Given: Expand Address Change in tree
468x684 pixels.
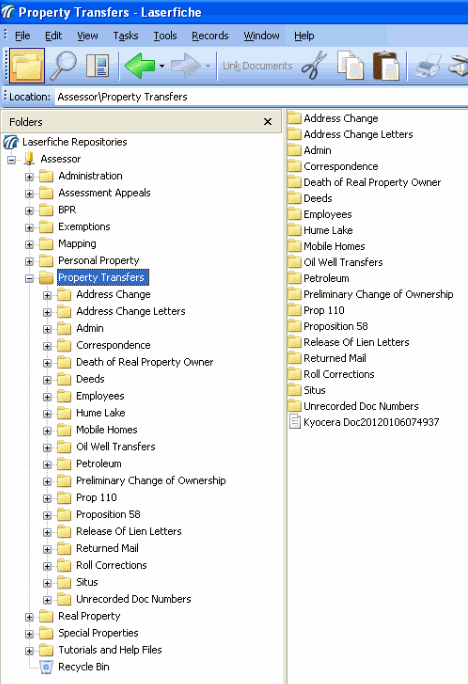Looking at the screenshot, I should [47, 295].
